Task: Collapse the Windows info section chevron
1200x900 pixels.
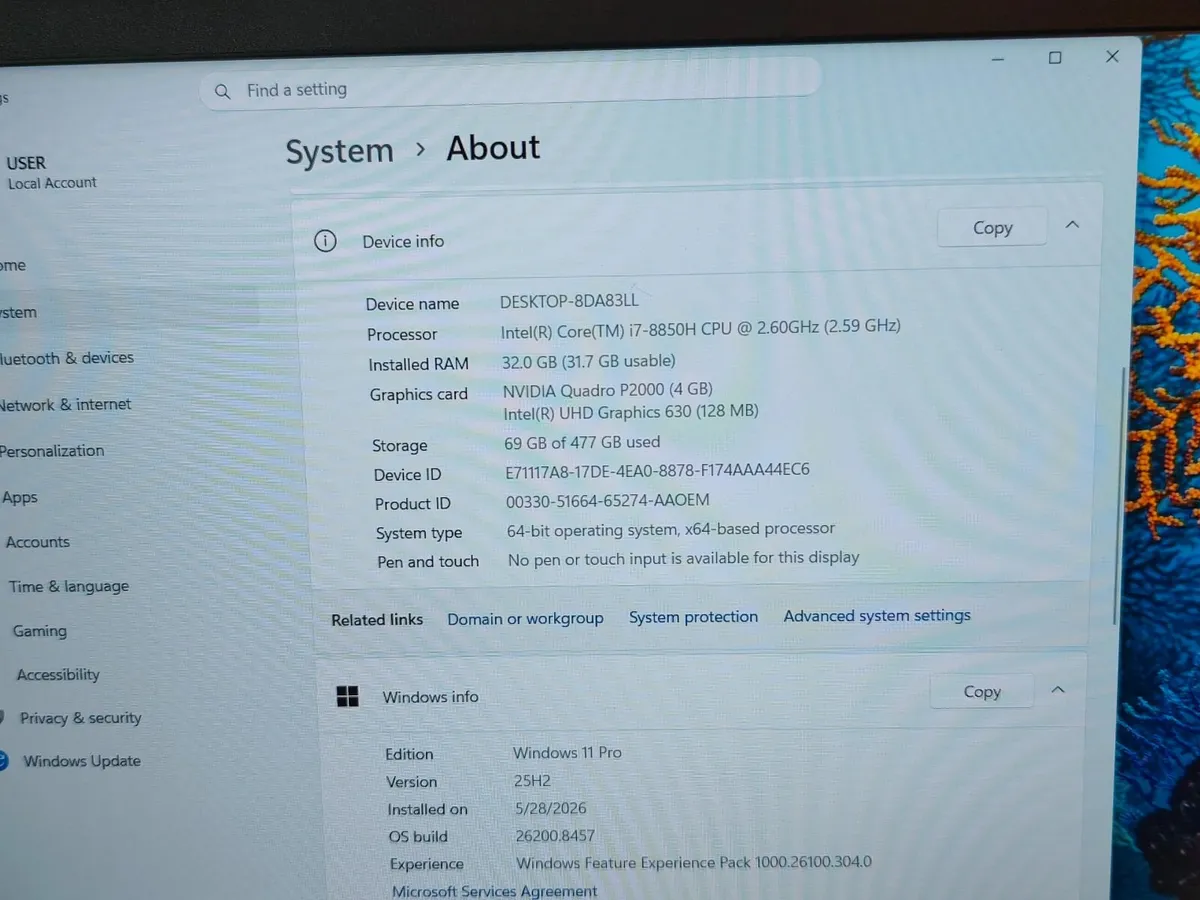Action: tap(1058, 690)
